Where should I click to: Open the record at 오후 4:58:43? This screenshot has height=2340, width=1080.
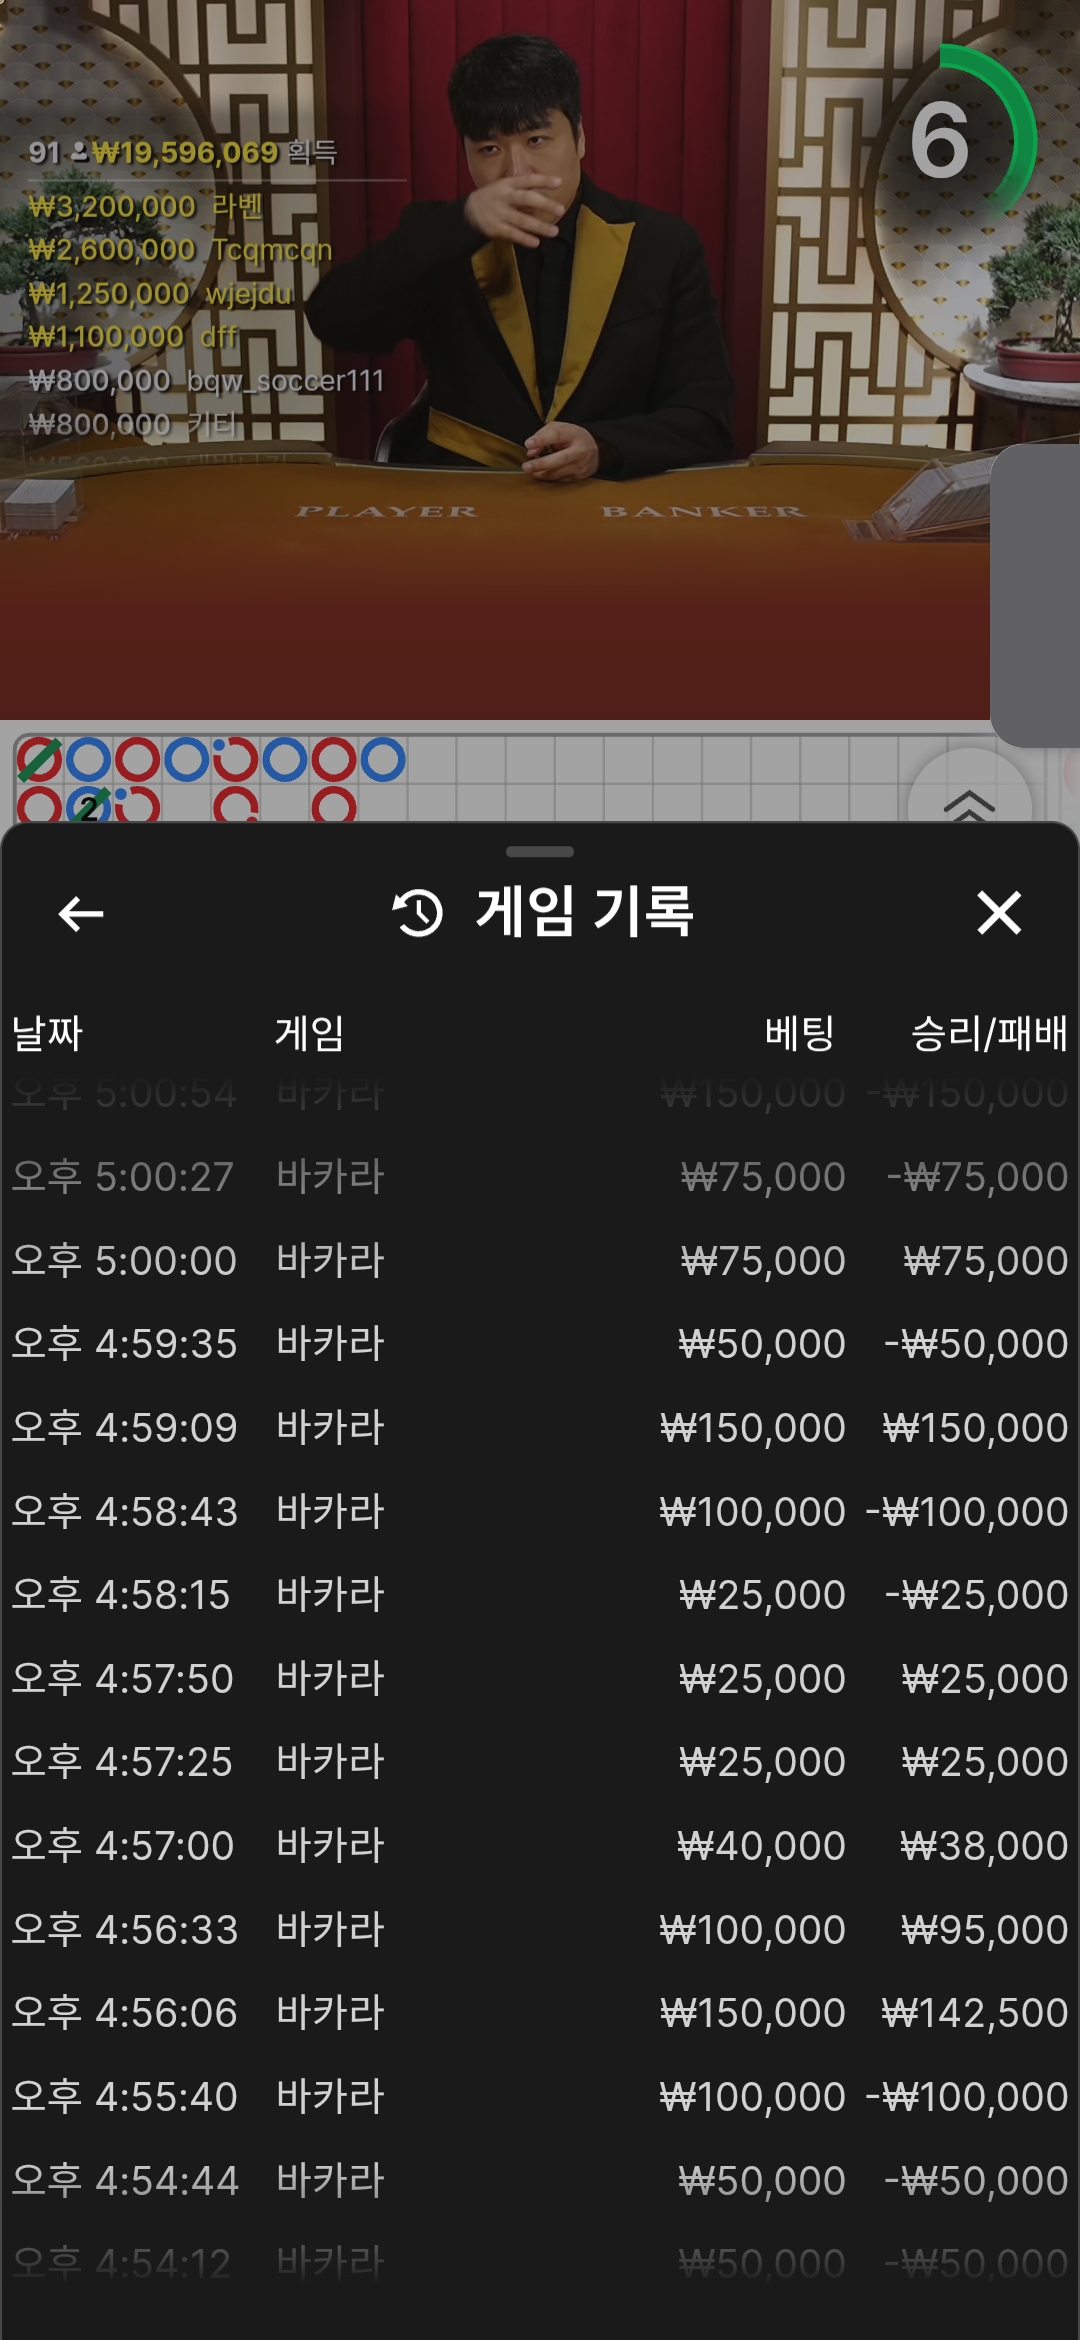click(x=540, y=1512)
